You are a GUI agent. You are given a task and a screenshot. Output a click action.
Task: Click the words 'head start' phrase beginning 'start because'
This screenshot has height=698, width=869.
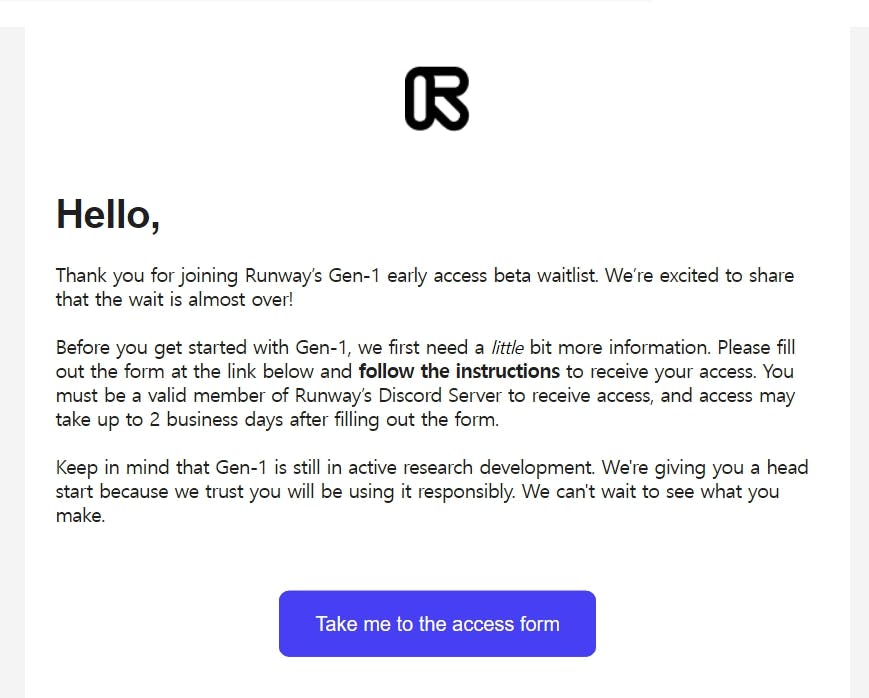pos(112,492)
